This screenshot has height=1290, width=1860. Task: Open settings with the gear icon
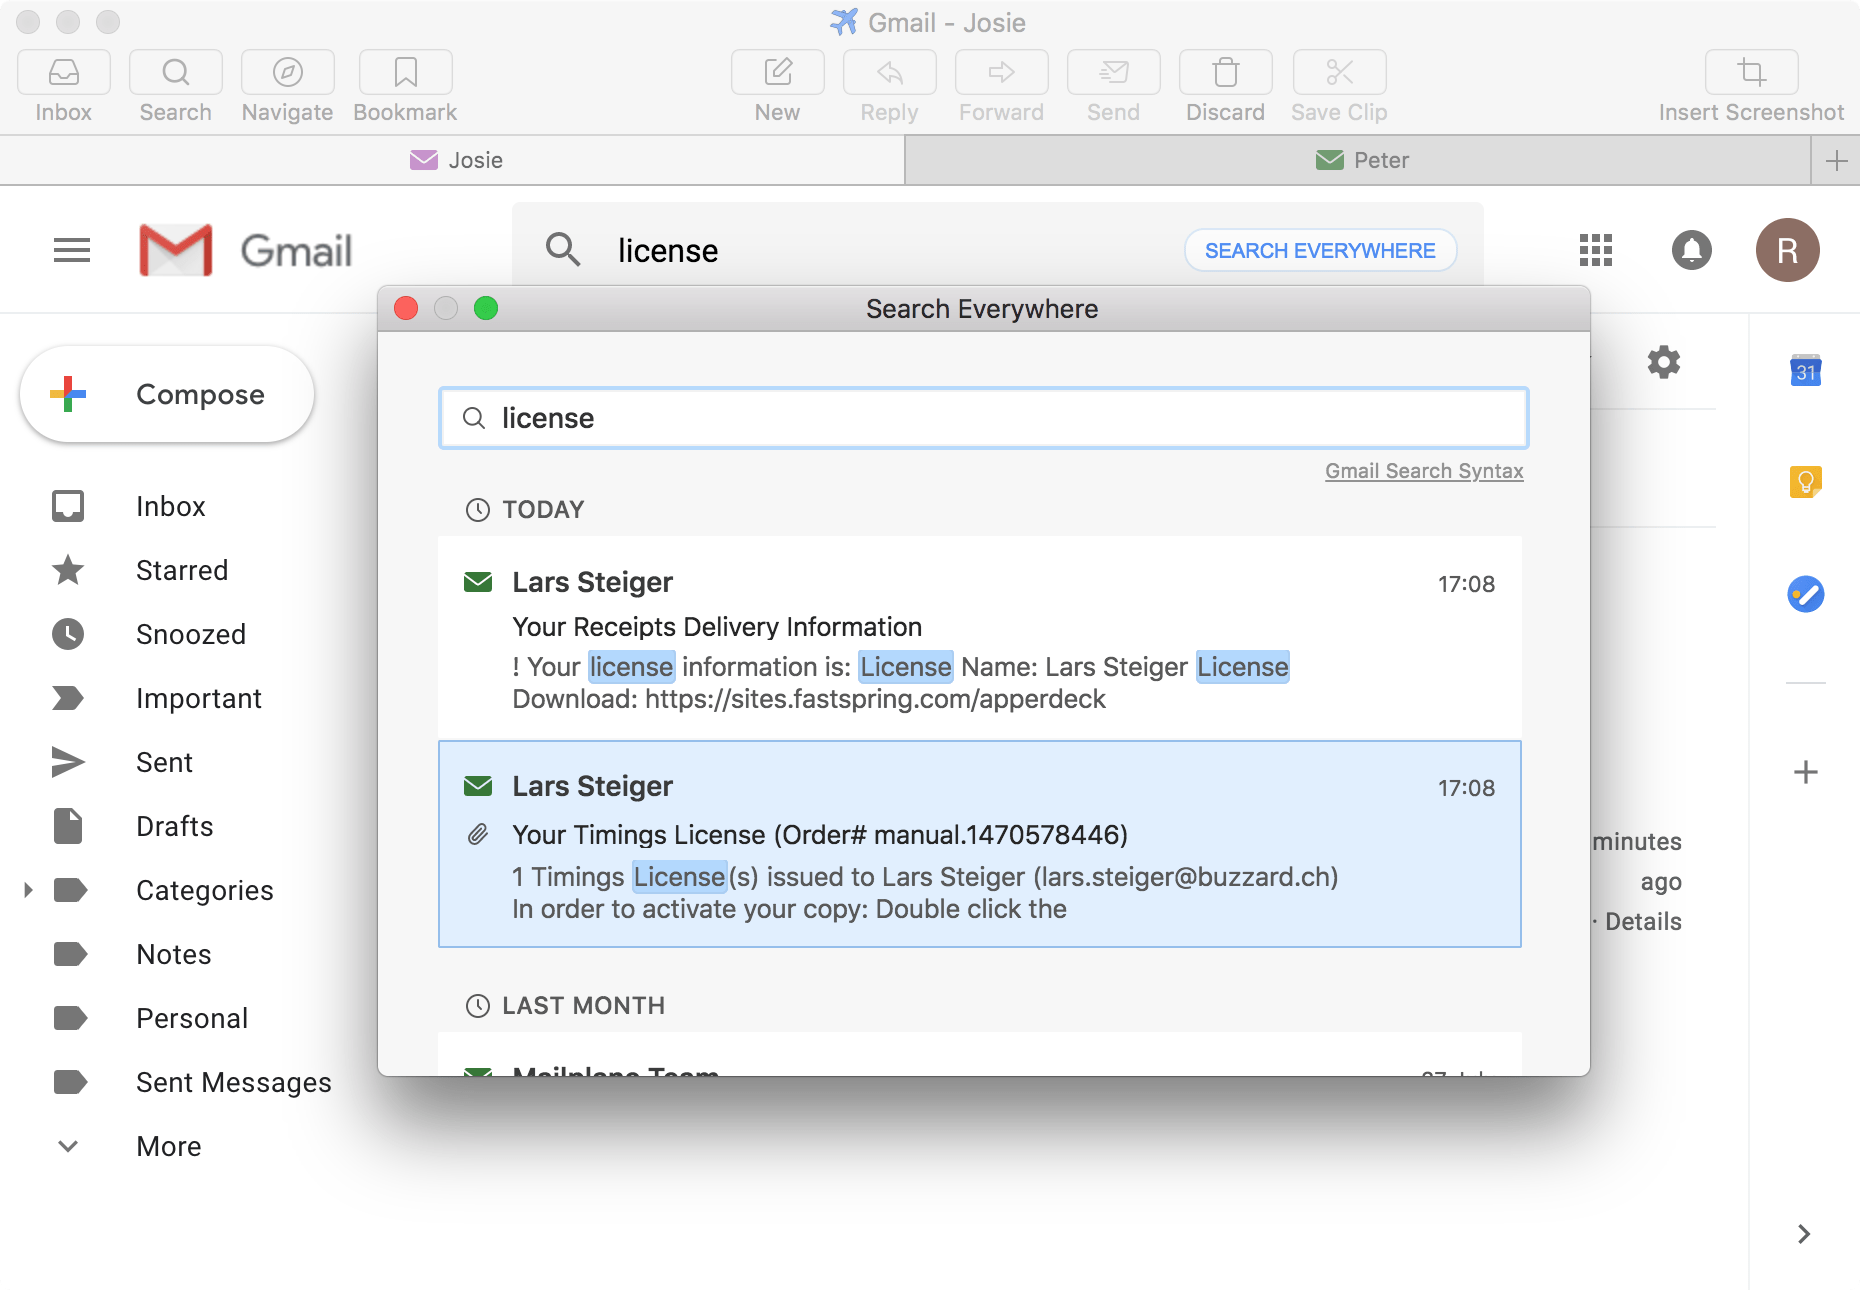1663,362
